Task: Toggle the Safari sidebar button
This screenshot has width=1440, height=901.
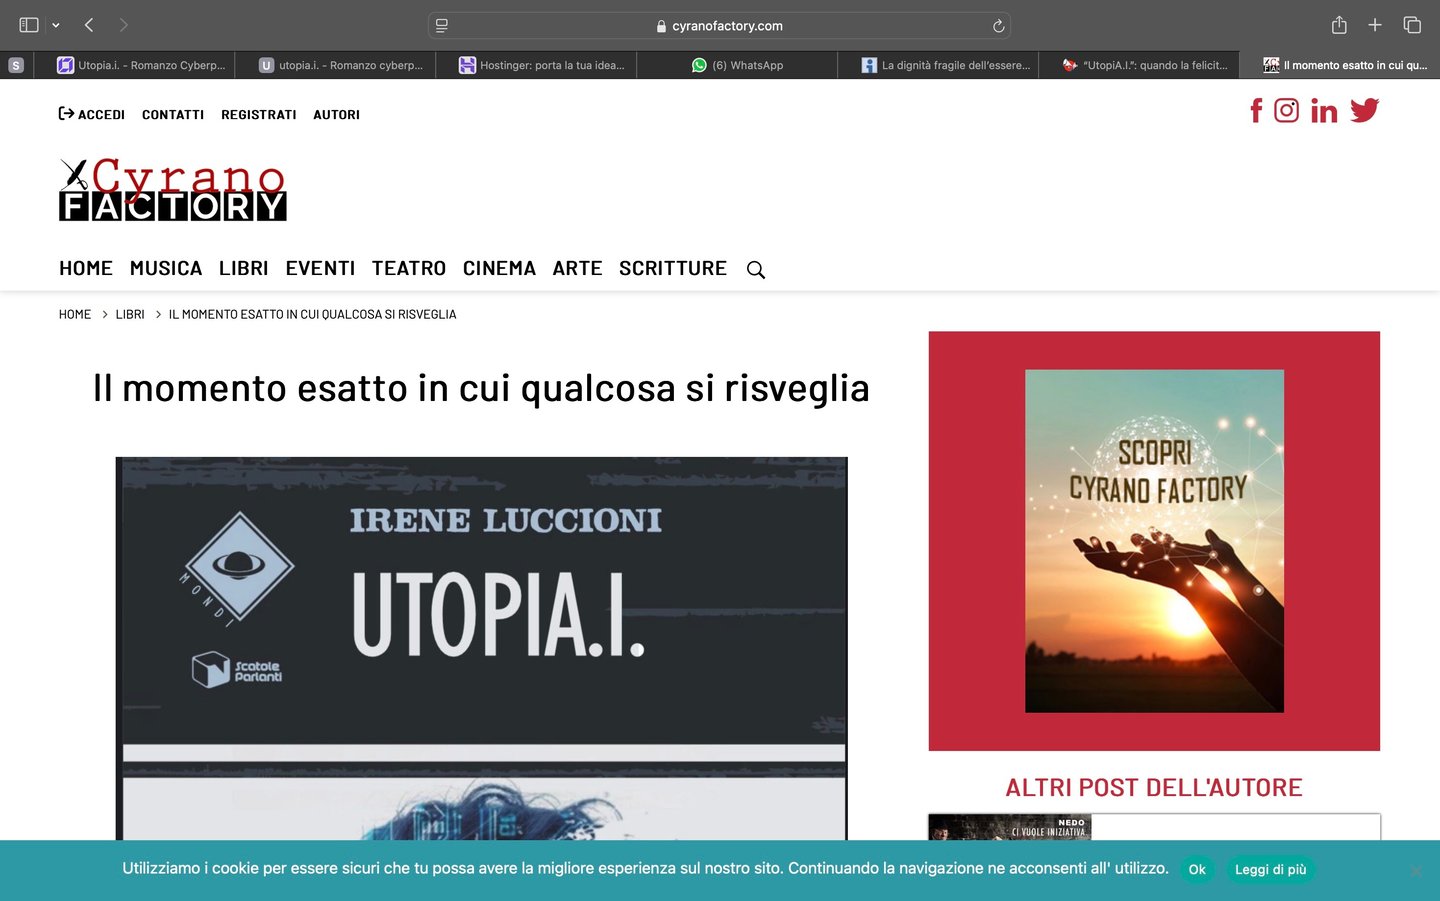Action: point(29,25)
